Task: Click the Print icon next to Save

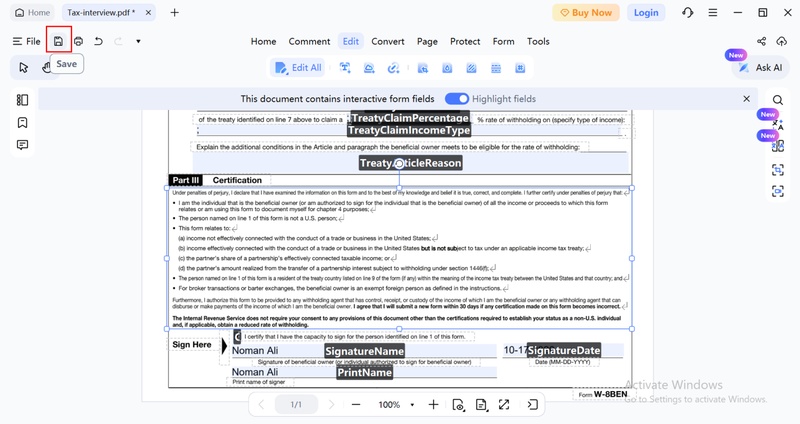Action: point(78,41)
